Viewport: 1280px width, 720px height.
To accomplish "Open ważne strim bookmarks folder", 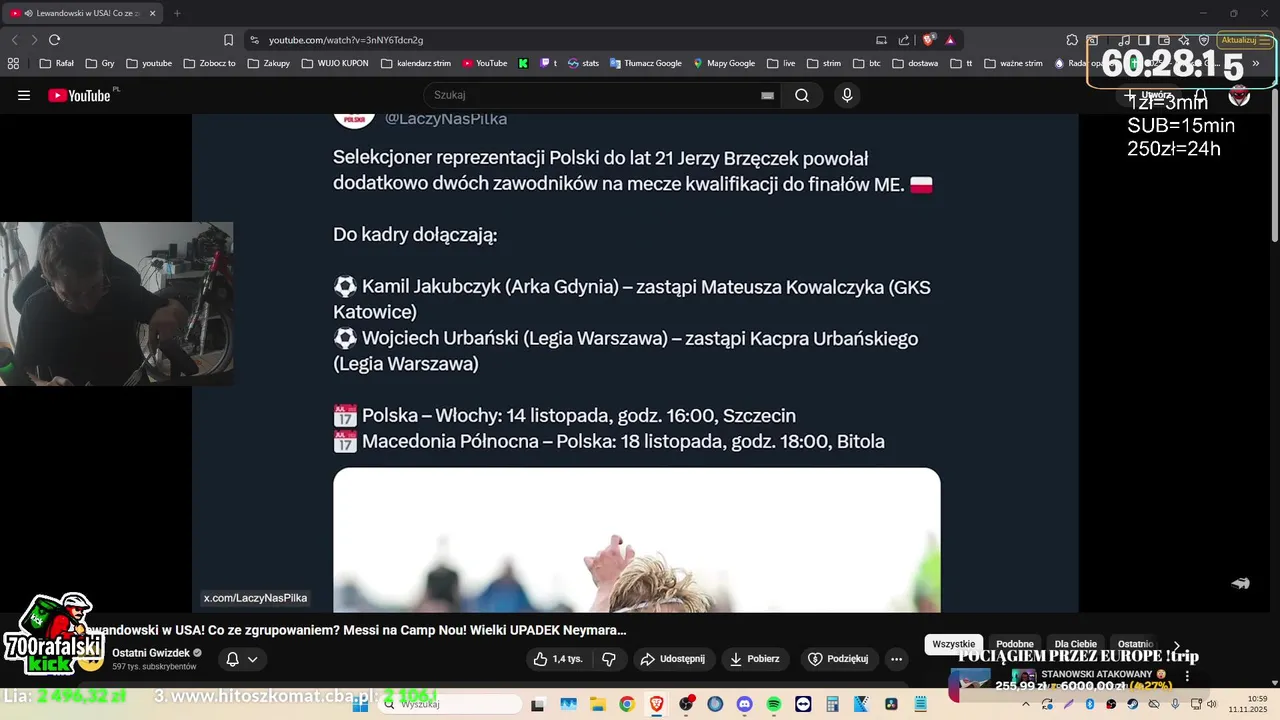I will tap(1013, 63).
